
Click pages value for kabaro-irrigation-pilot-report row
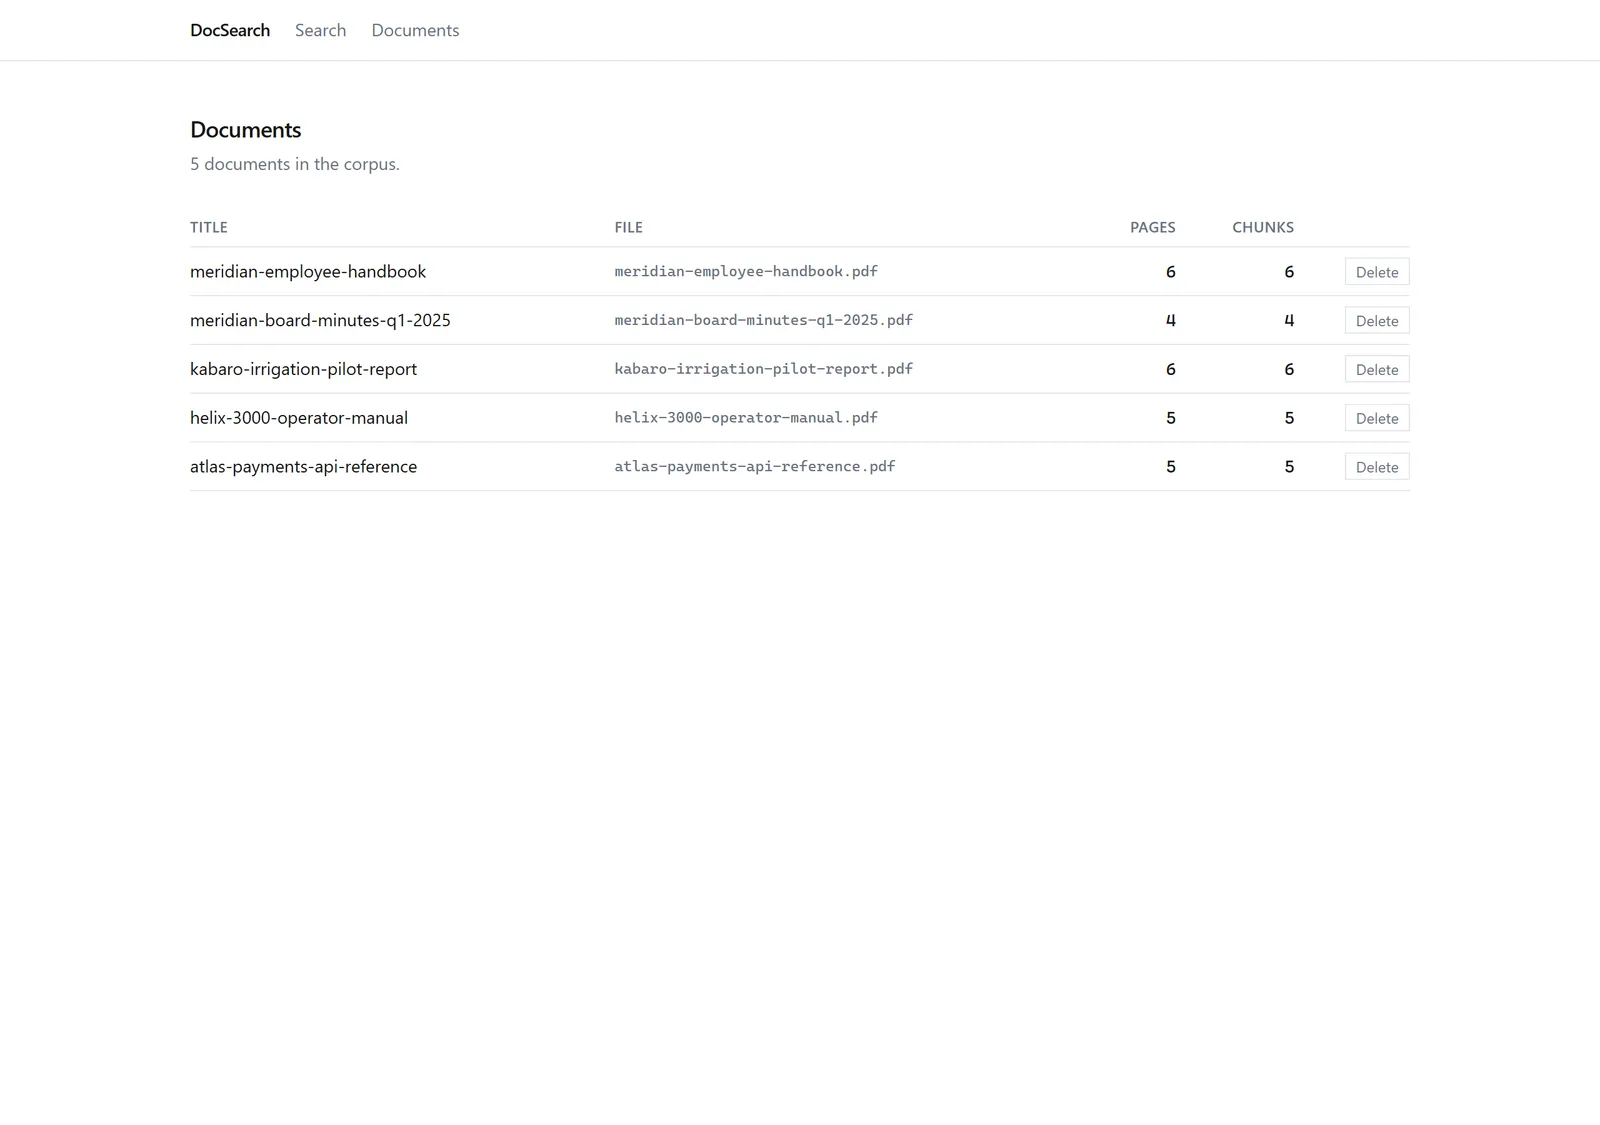click(1170, 369)
